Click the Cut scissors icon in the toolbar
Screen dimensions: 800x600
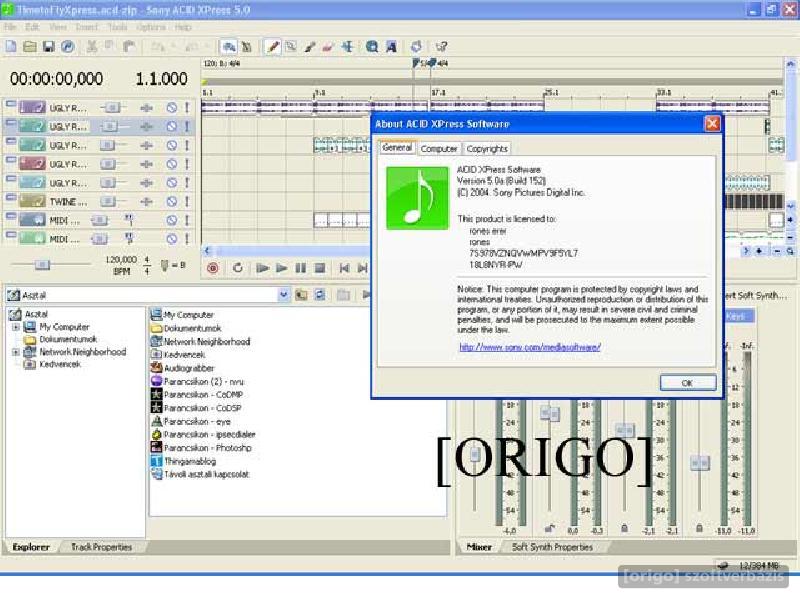tap(92, 47)
